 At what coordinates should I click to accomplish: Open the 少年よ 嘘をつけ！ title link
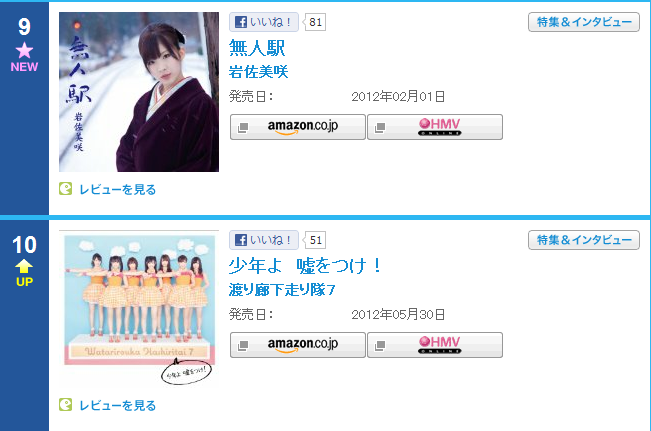[x=305, y=266]
